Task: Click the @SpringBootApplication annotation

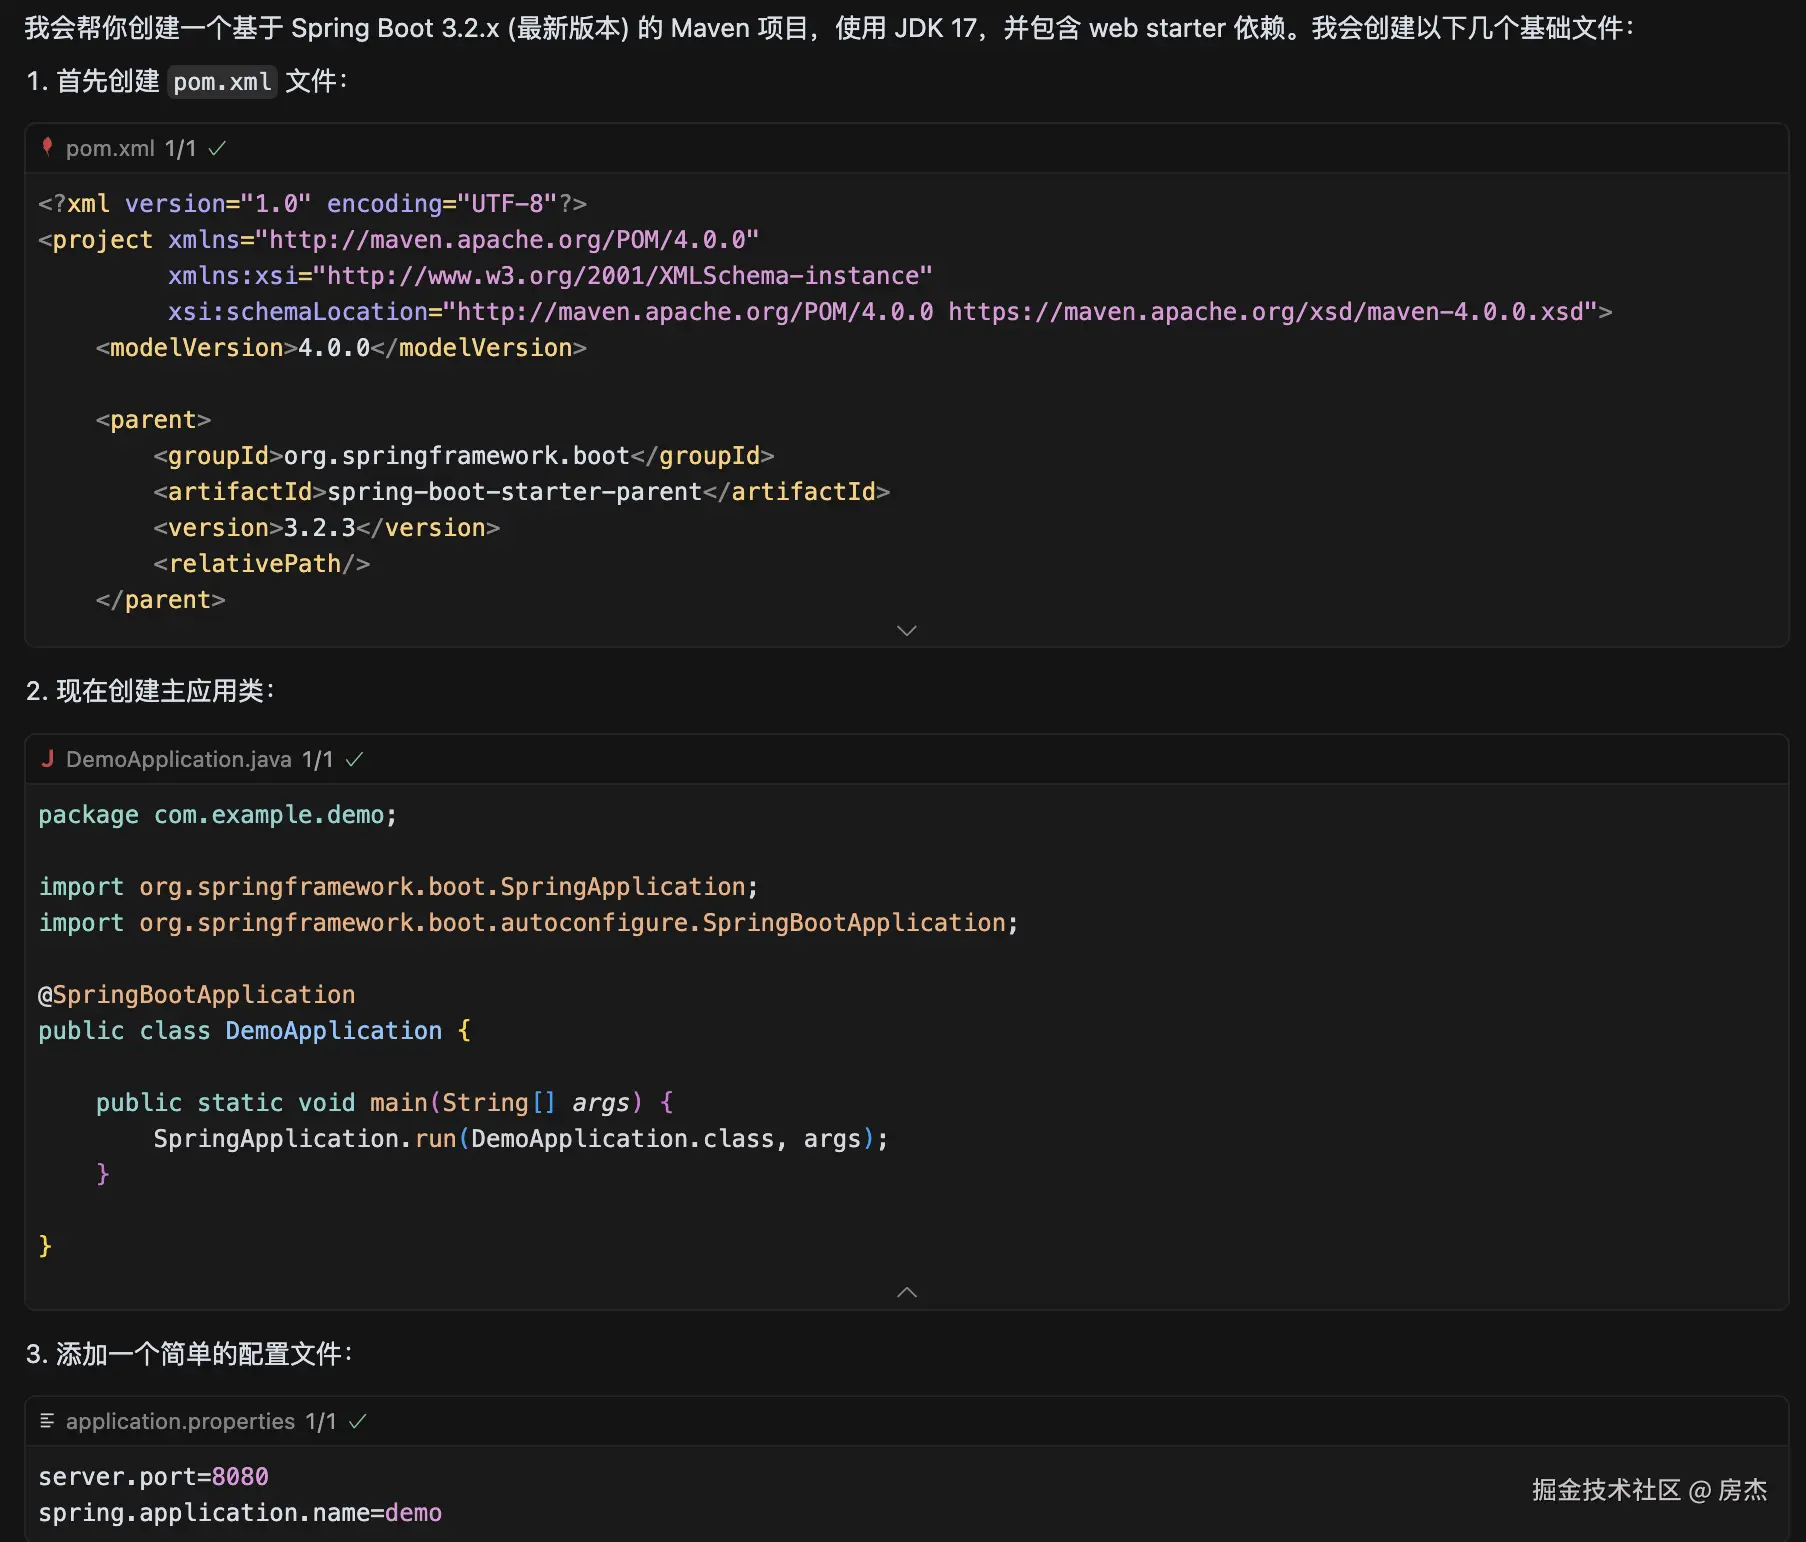Action: [197, 995]
